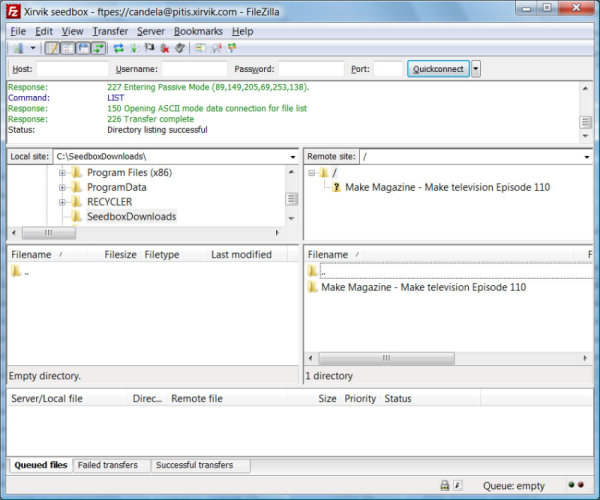
Task: Click the Reconnect to last server icon
Action: [x=180, y=48]
